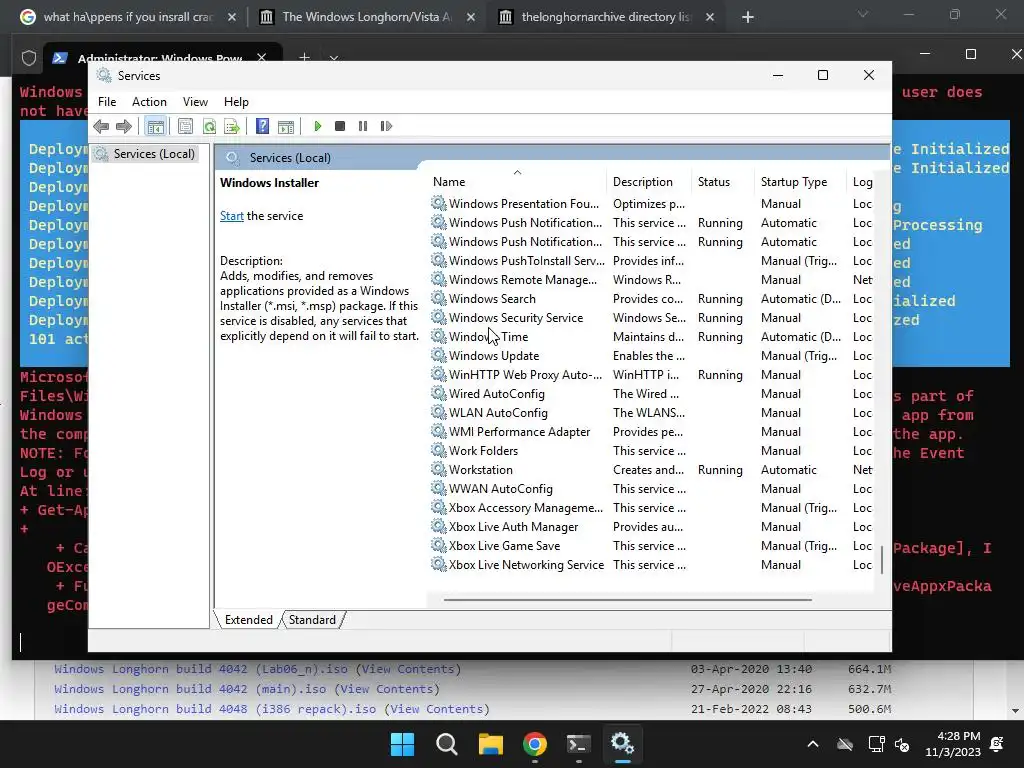1024x768 pixels.
Task: Open the Windows Start menu
Action: coord(402,744)
